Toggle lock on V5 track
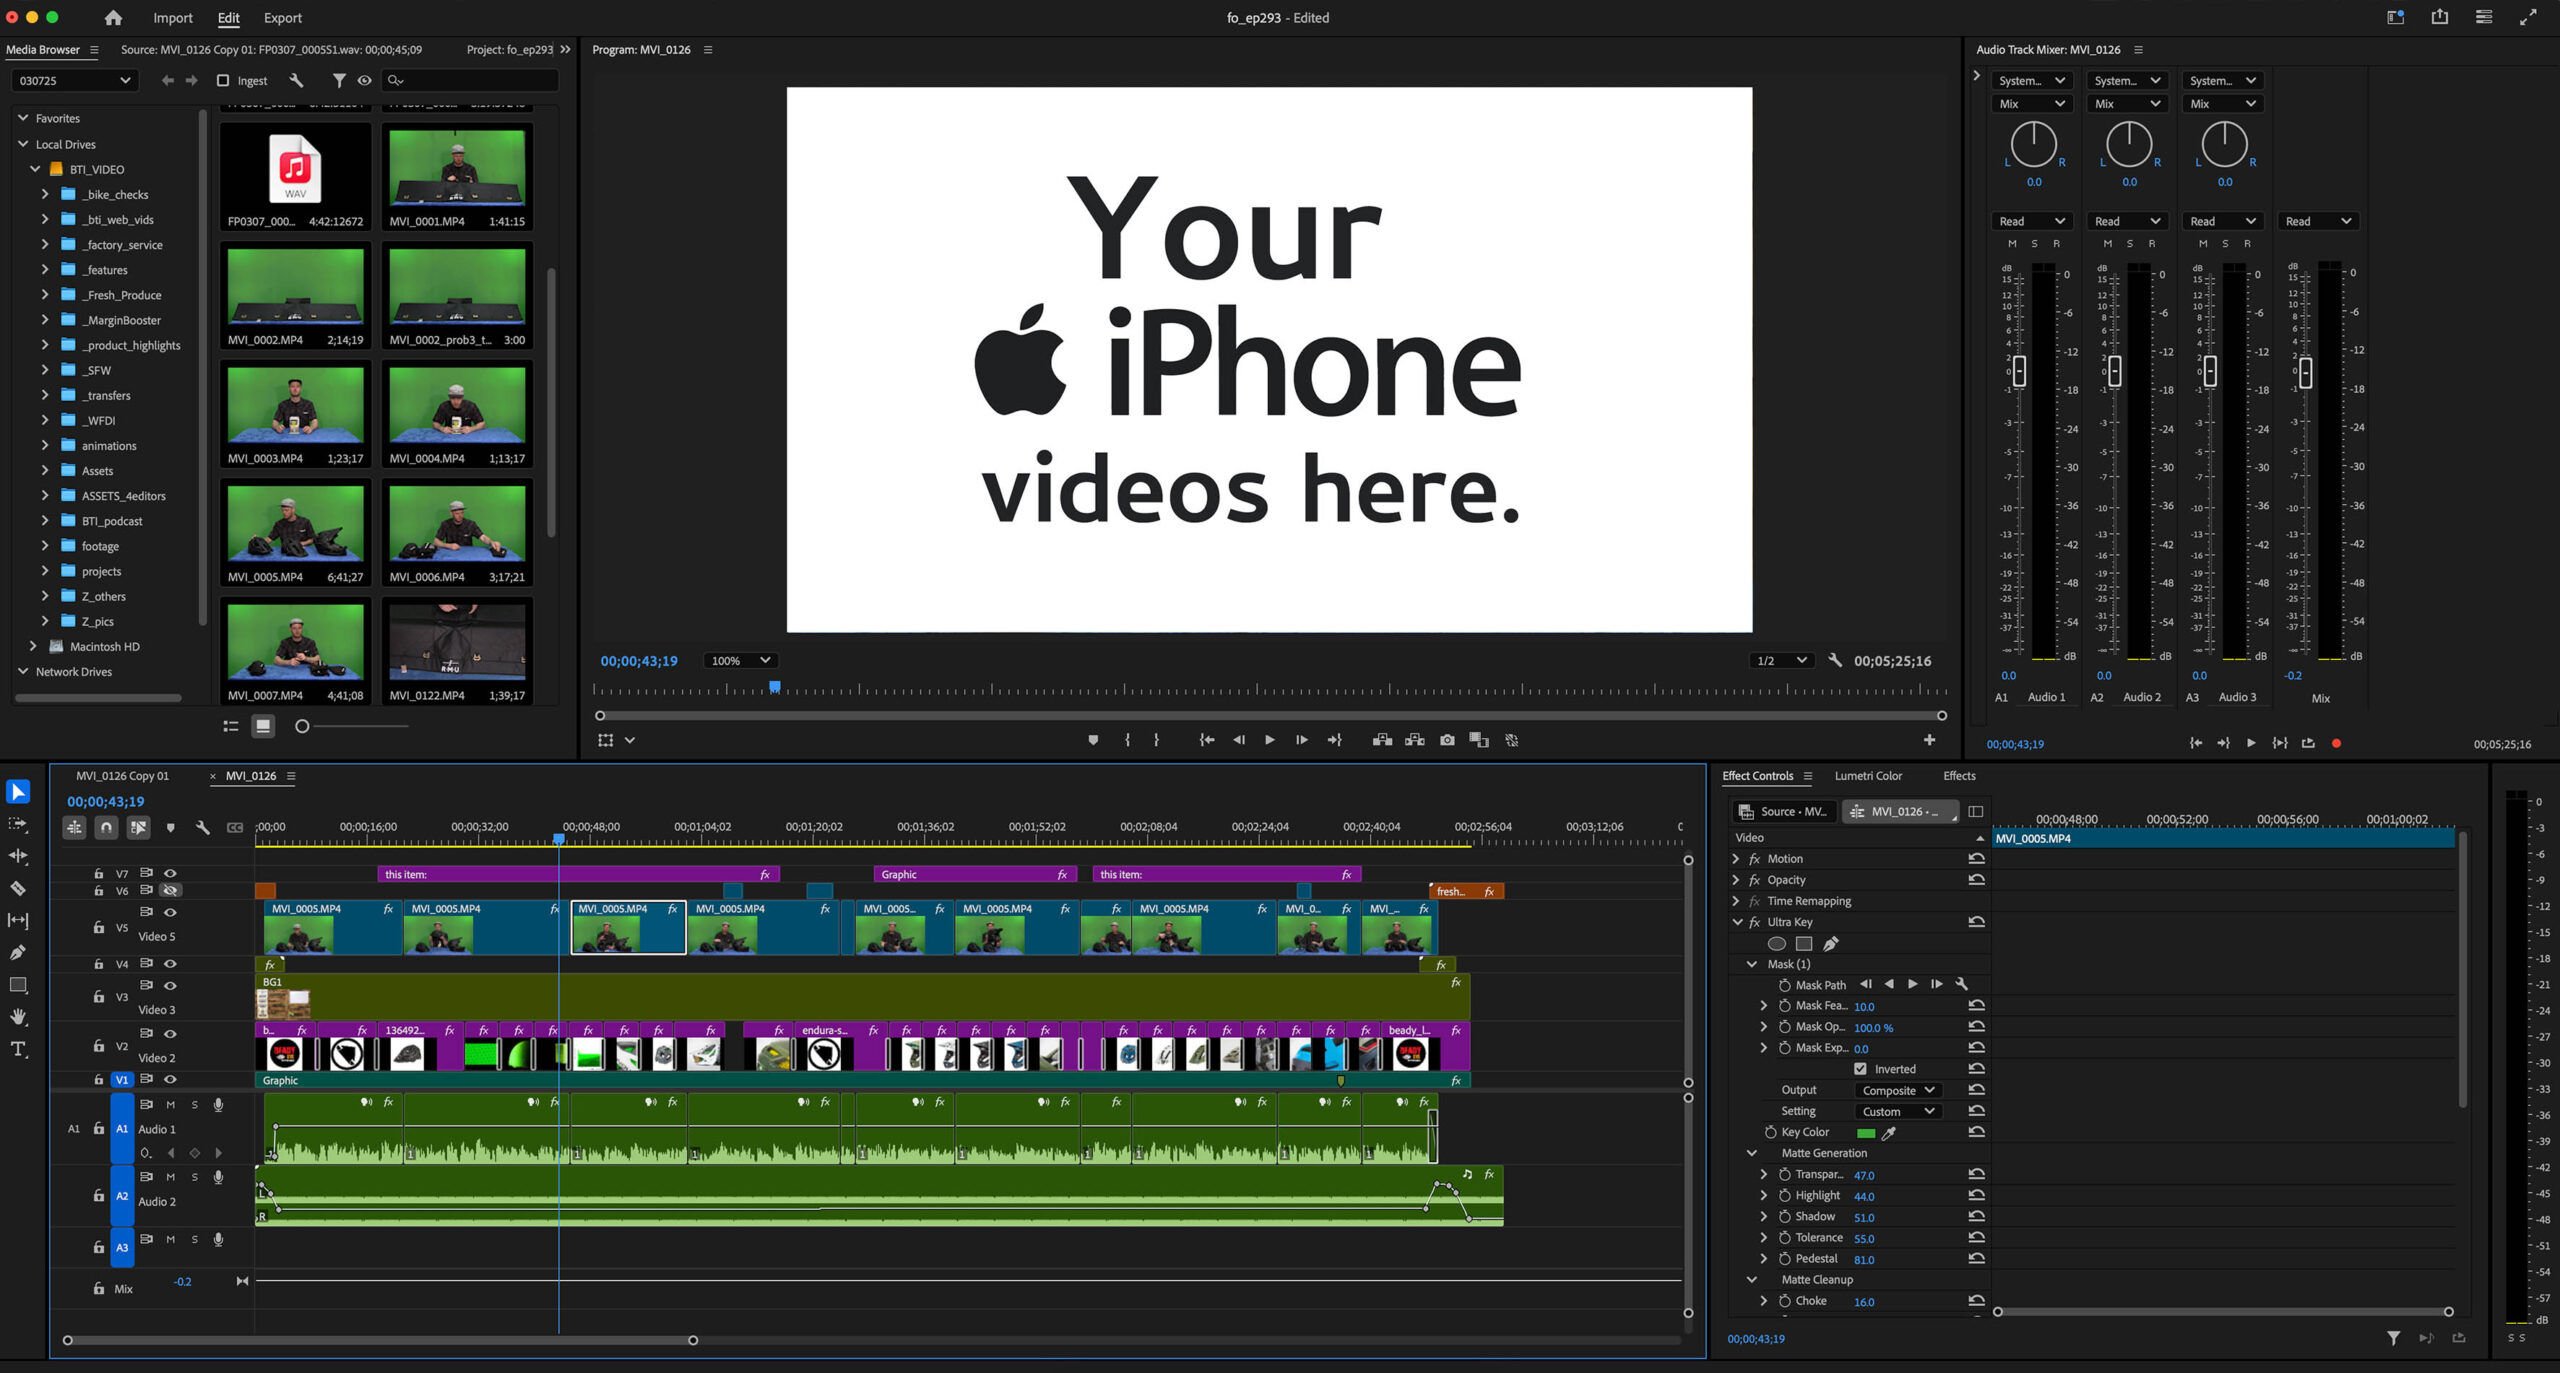 pos(98,927)
